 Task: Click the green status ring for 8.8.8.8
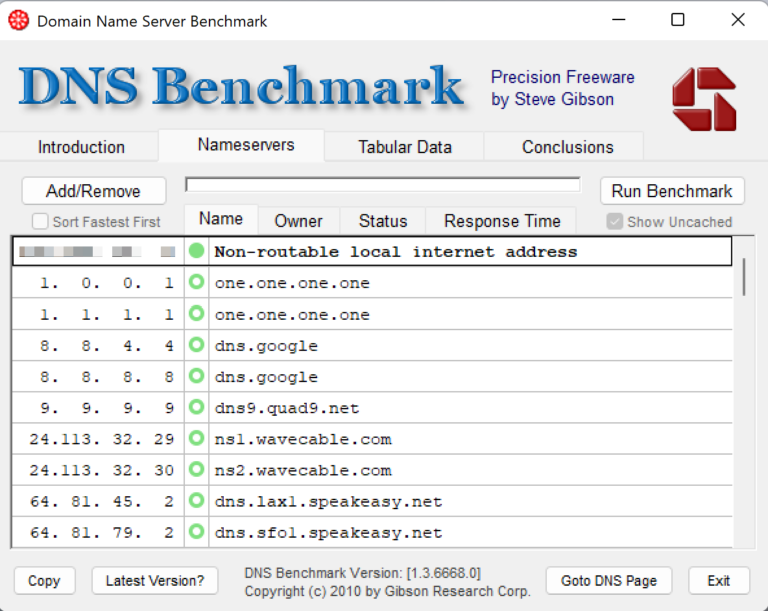point(196,376)
